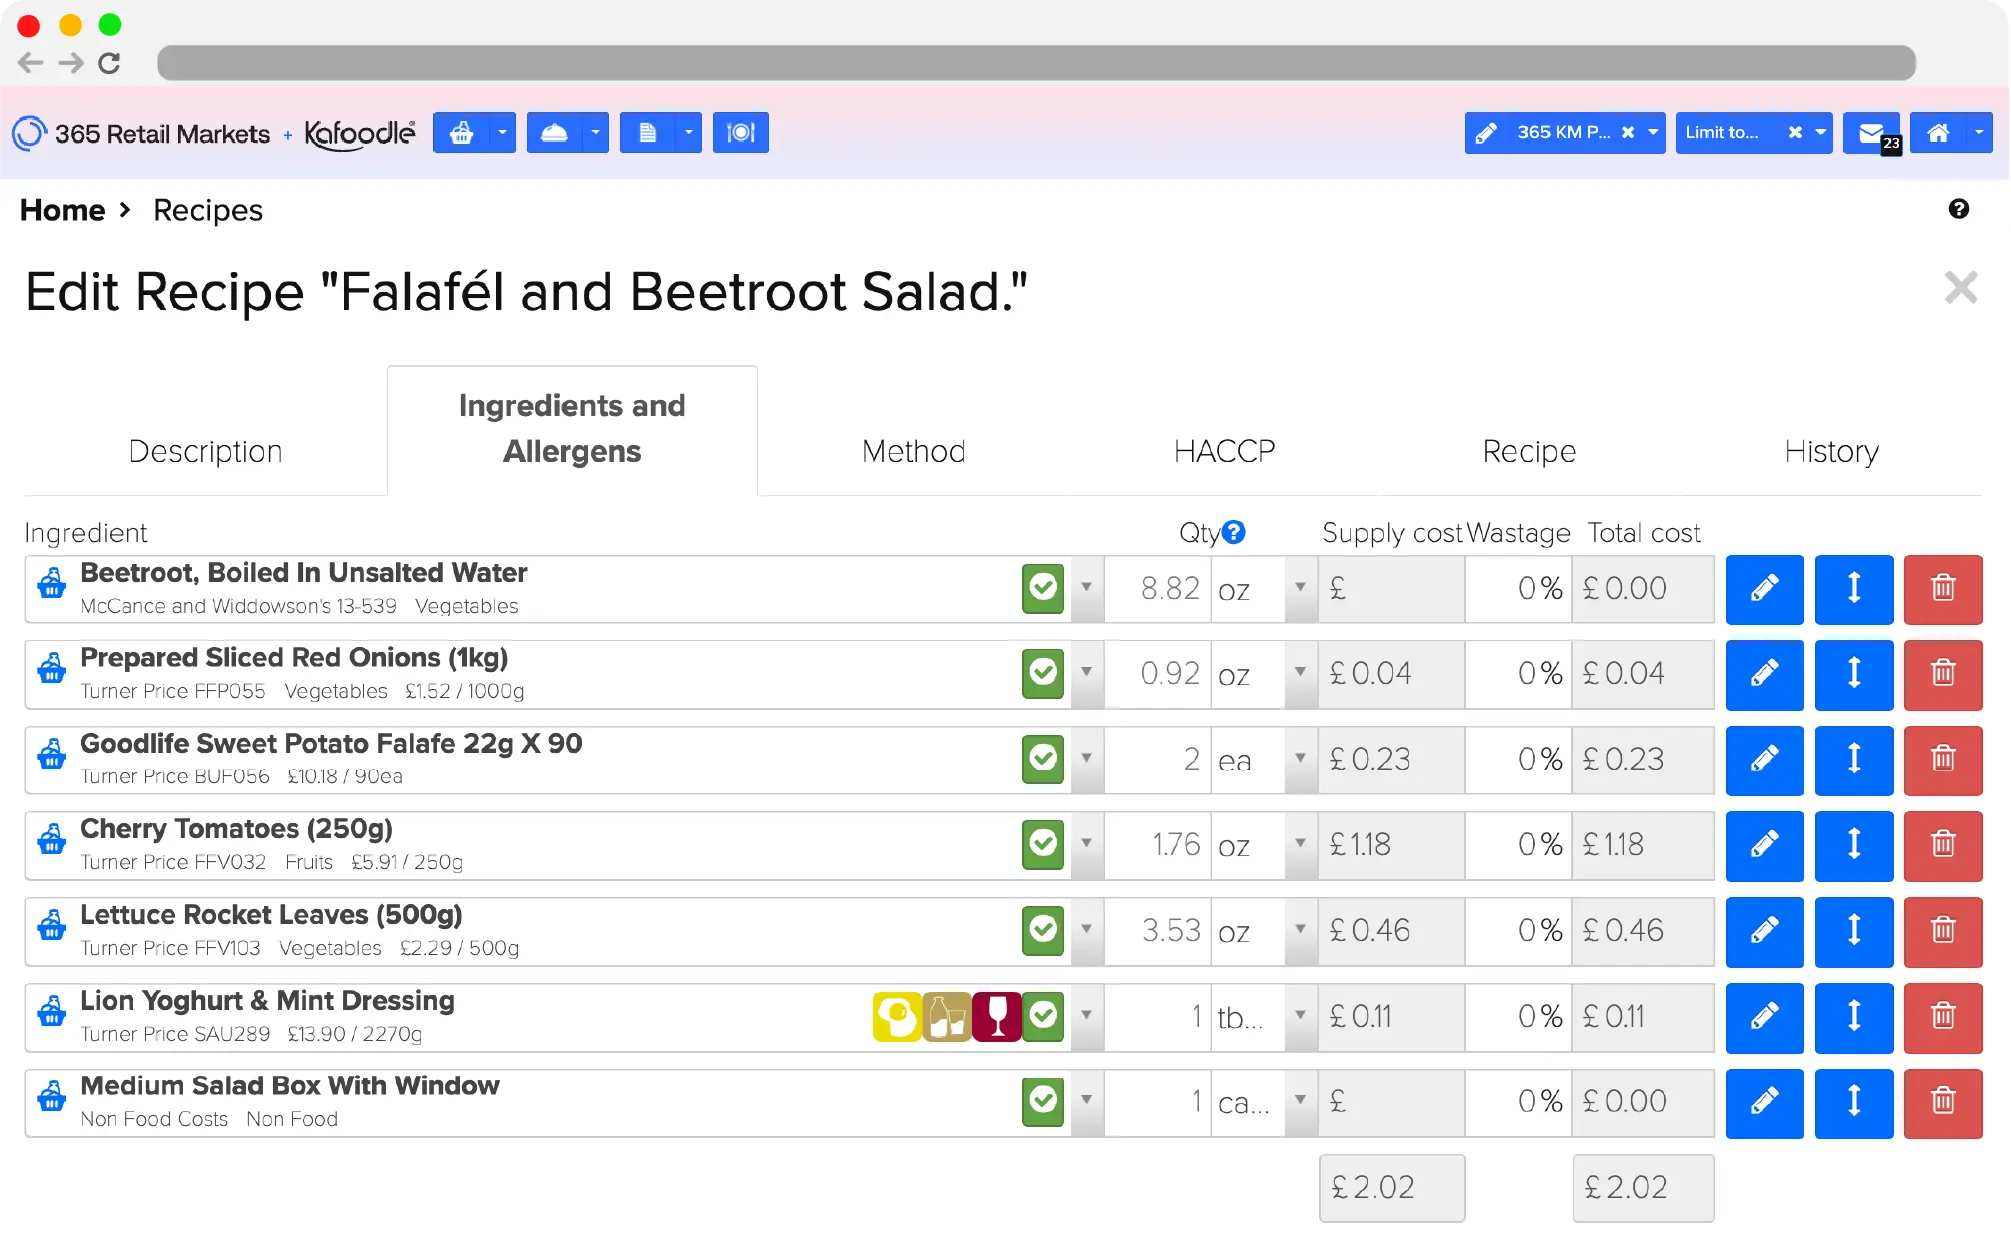This screenshot has width=2011, height=1234.
Task: Toggle green check on Medium Salad Box
Action: pyautogui.click(x=1043, y=1101)
